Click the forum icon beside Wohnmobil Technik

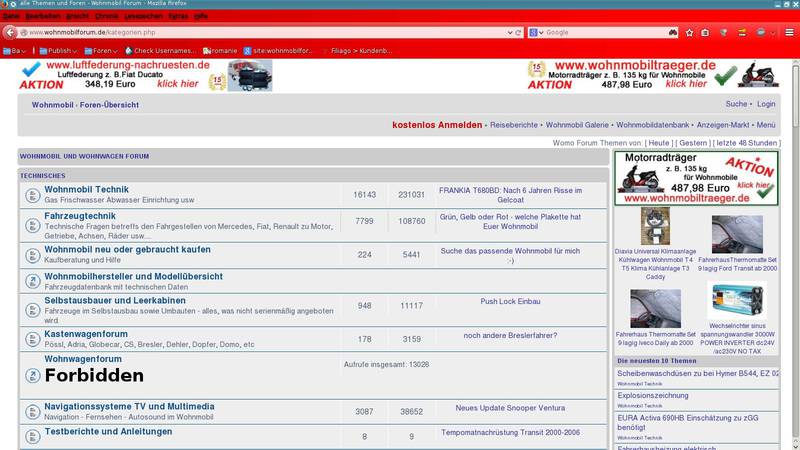point(33,195)
